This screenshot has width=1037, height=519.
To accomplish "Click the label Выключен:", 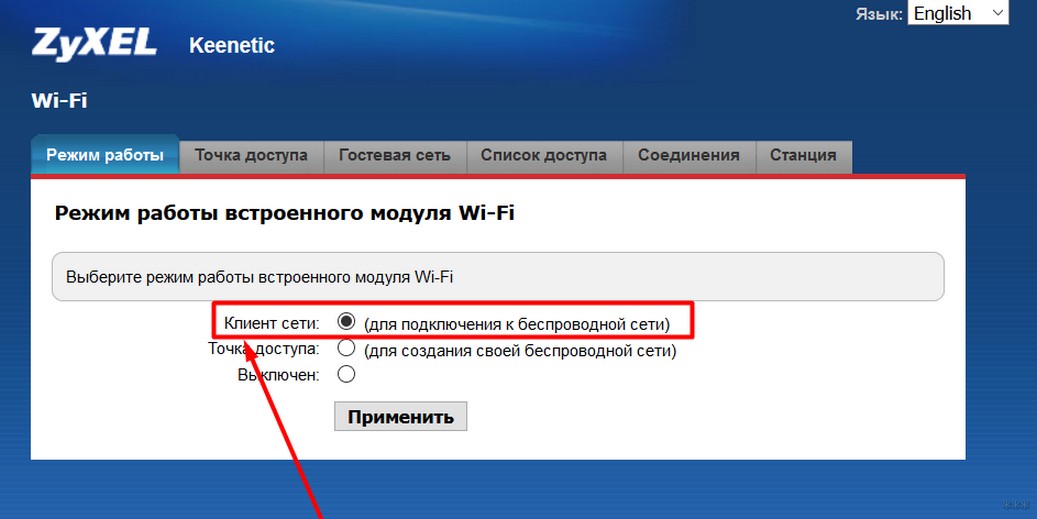I will (x=278, y=376).
